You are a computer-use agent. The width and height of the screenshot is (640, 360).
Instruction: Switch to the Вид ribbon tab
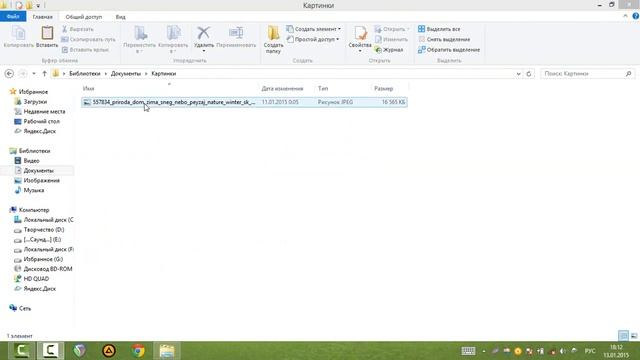pos(120,17)
